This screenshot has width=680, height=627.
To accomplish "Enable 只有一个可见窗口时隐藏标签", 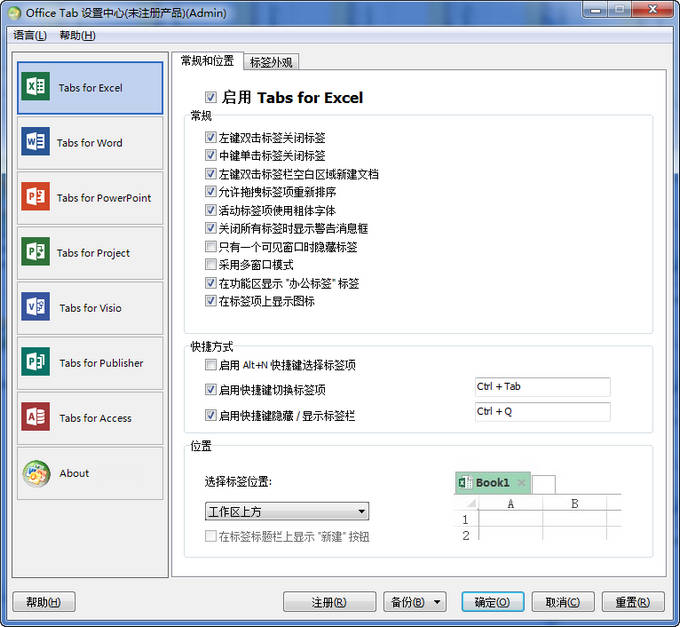I will tap(211, 247).
